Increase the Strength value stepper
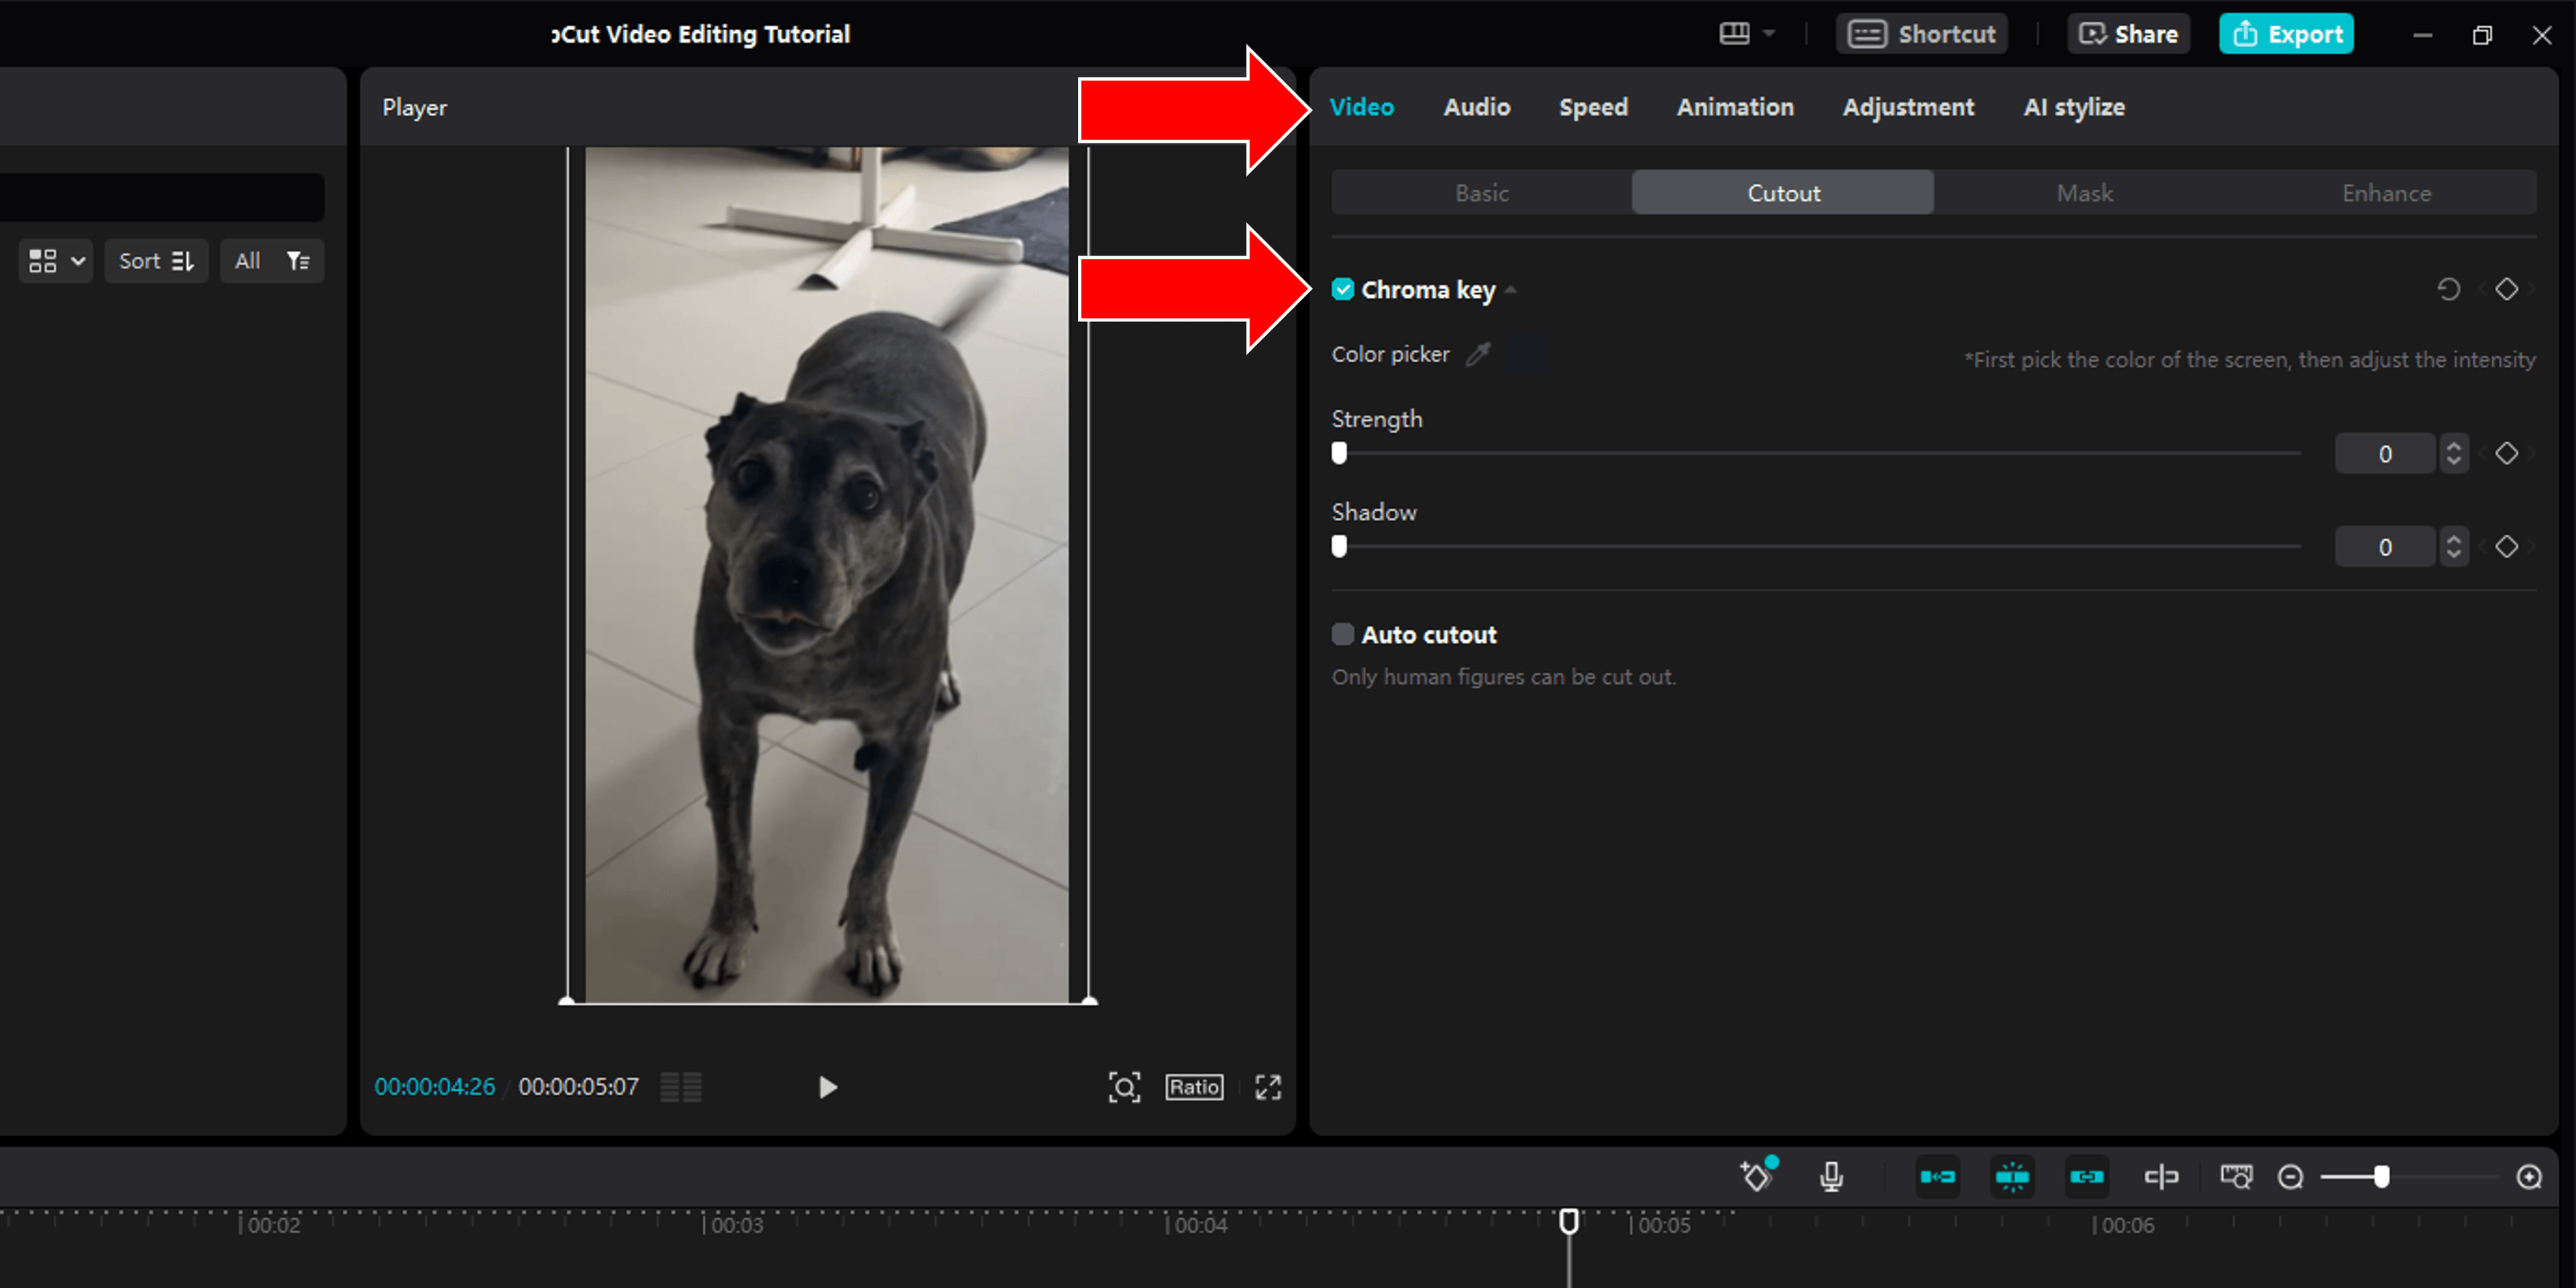Screen dimensions: 2576x1288 [x=2453, y=445]
